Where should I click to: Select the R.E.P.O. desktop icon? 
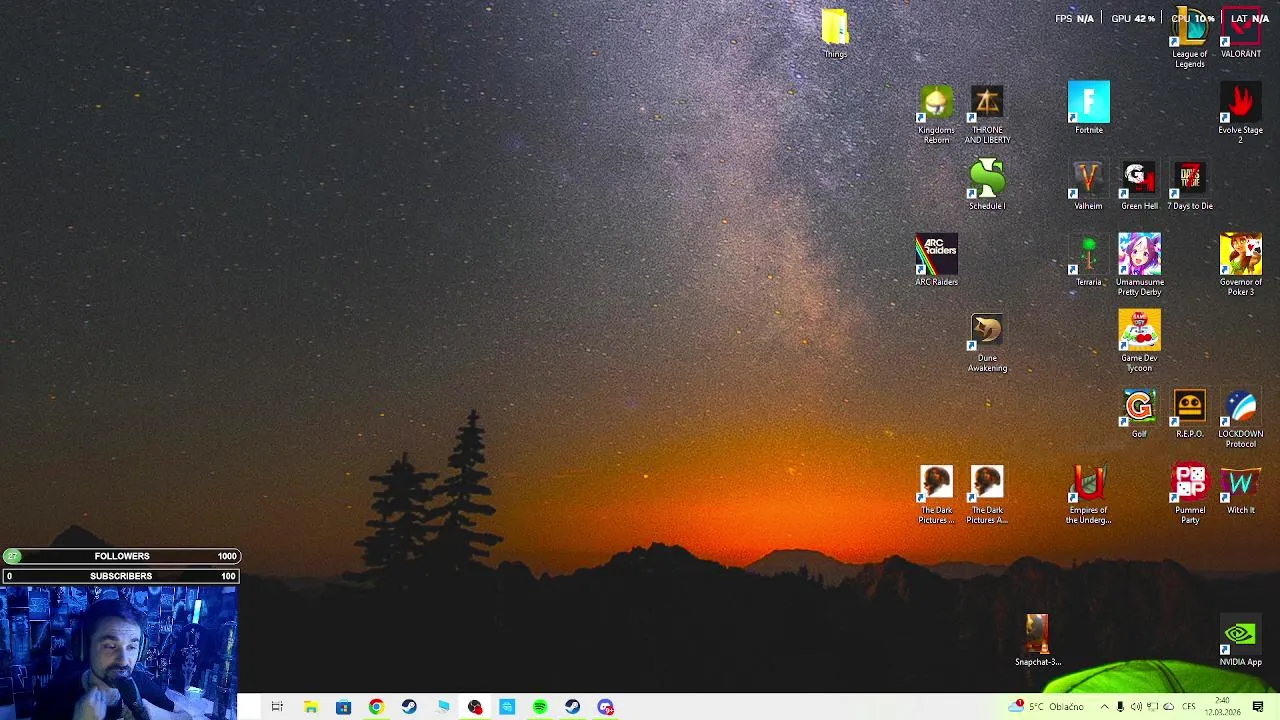pos(1190,413)
